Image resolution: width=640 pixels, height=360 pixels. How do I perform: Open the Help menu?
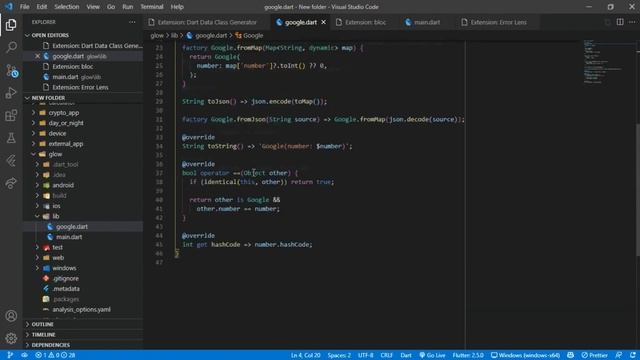click(177, 7)
